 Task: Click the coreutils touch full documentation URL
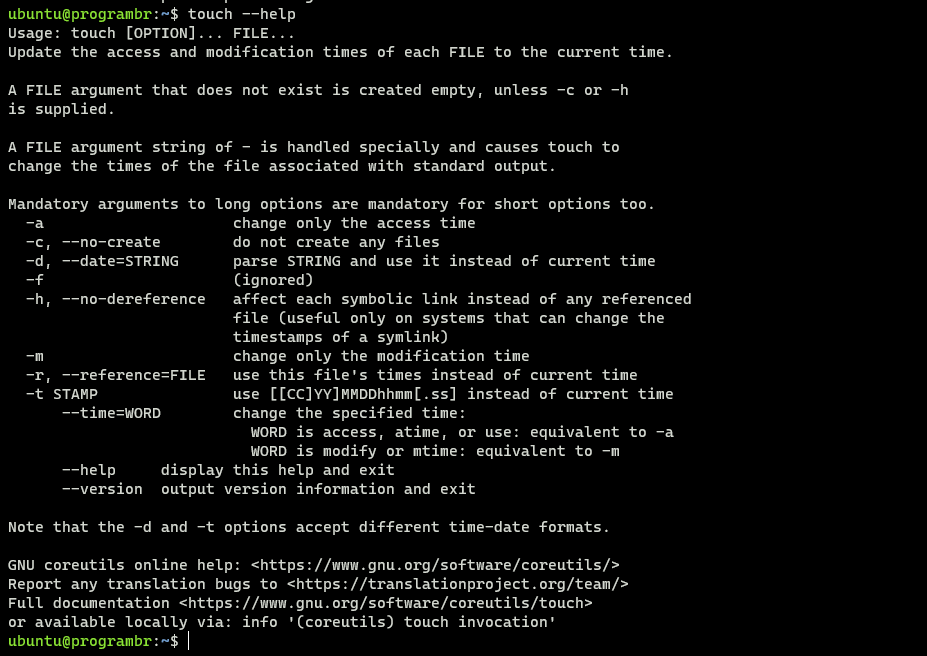click(385, 603)
